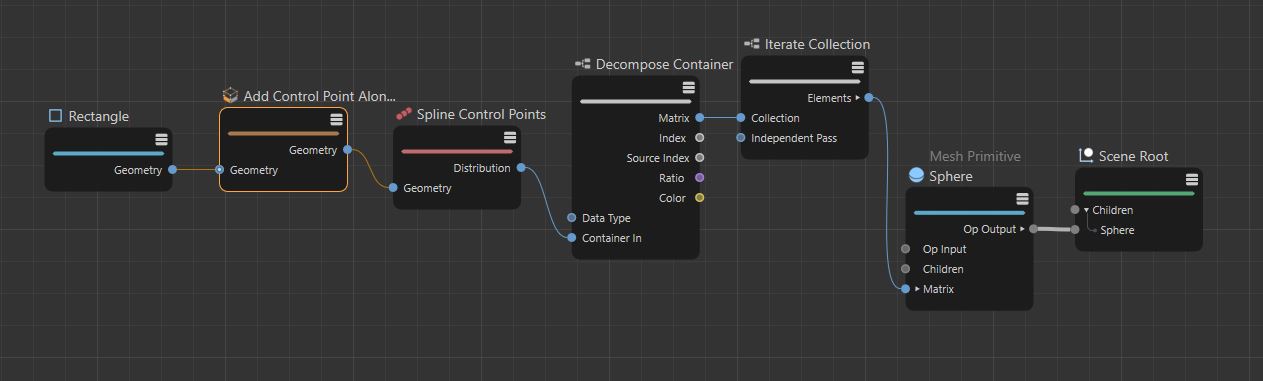Click Spline Control Points Geometry input port

tap(394, 188)
